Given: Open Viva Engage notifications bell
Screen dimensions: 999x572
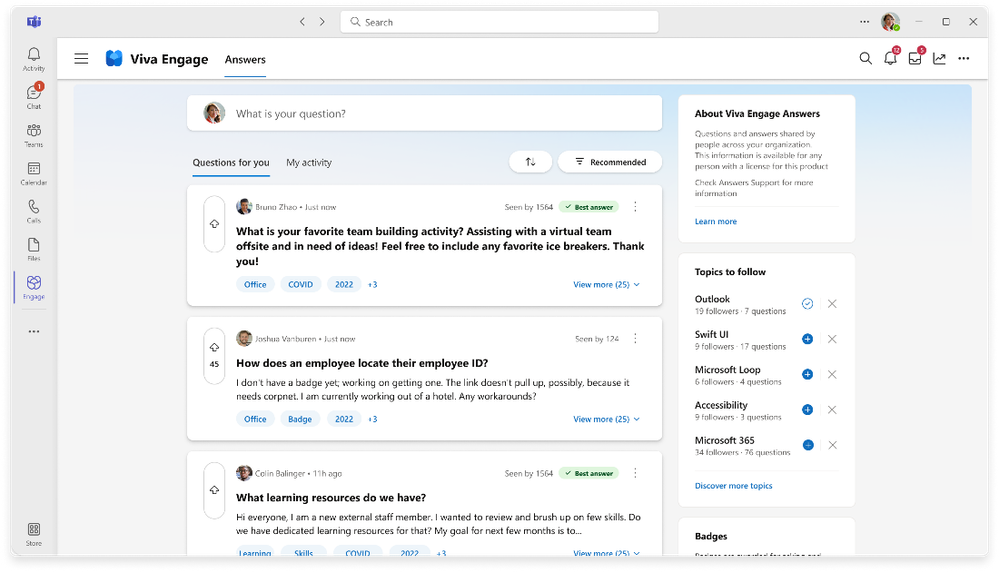Looking at the screenshot, I should coord(891,58).
